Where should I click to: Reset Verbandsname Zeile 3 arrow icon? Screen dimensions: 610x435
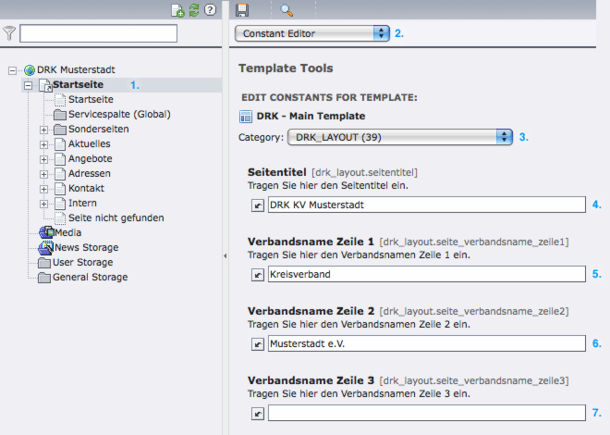pos(258,414)
